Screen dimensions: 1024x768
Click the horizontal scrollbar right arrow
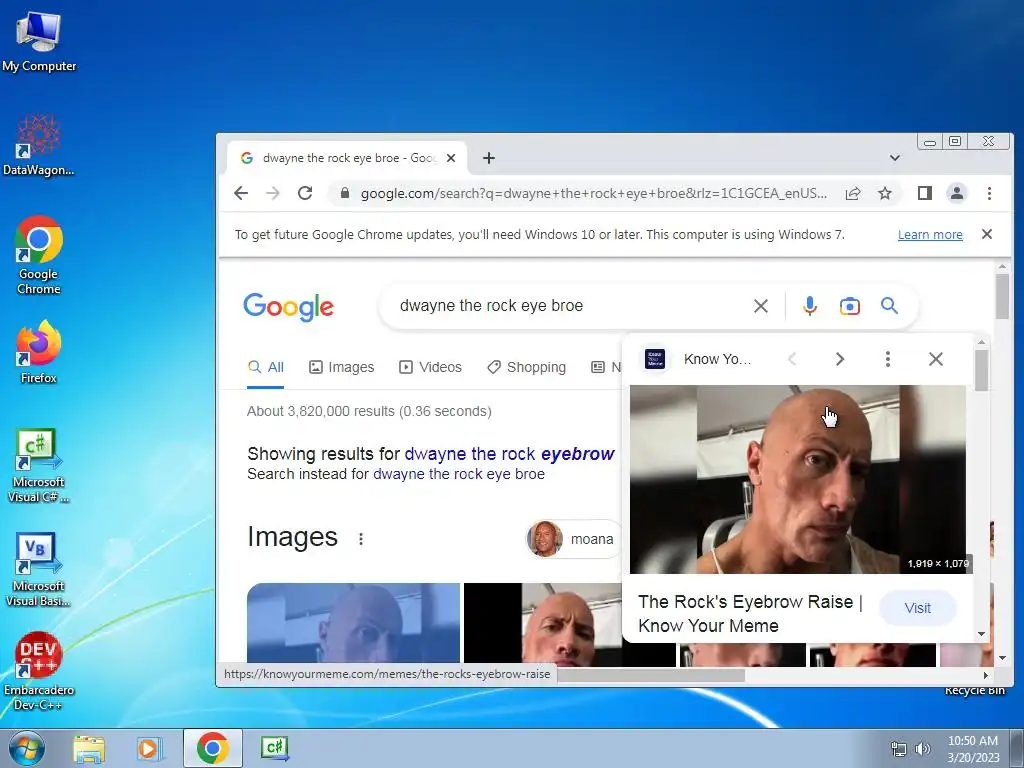(986, 675)
